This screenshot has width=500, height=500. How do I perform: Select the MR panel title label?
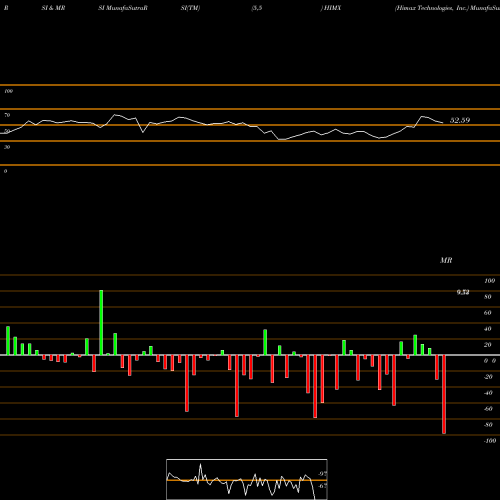[x=446, y=260]
